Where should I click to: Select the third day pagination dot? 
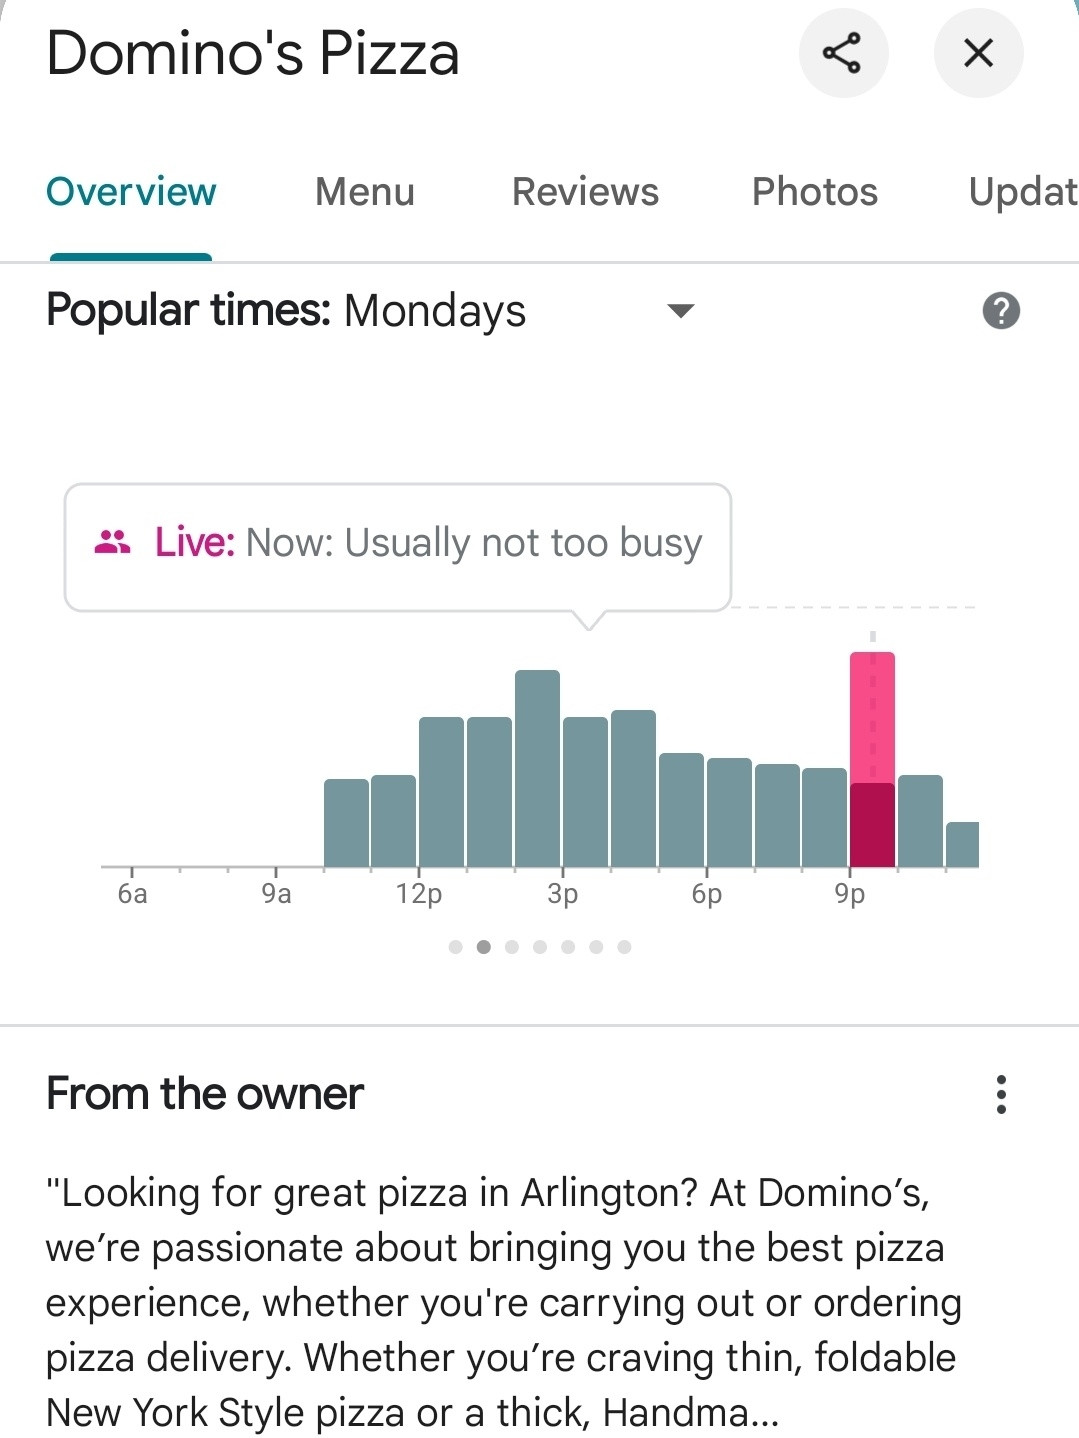[512, 947]
